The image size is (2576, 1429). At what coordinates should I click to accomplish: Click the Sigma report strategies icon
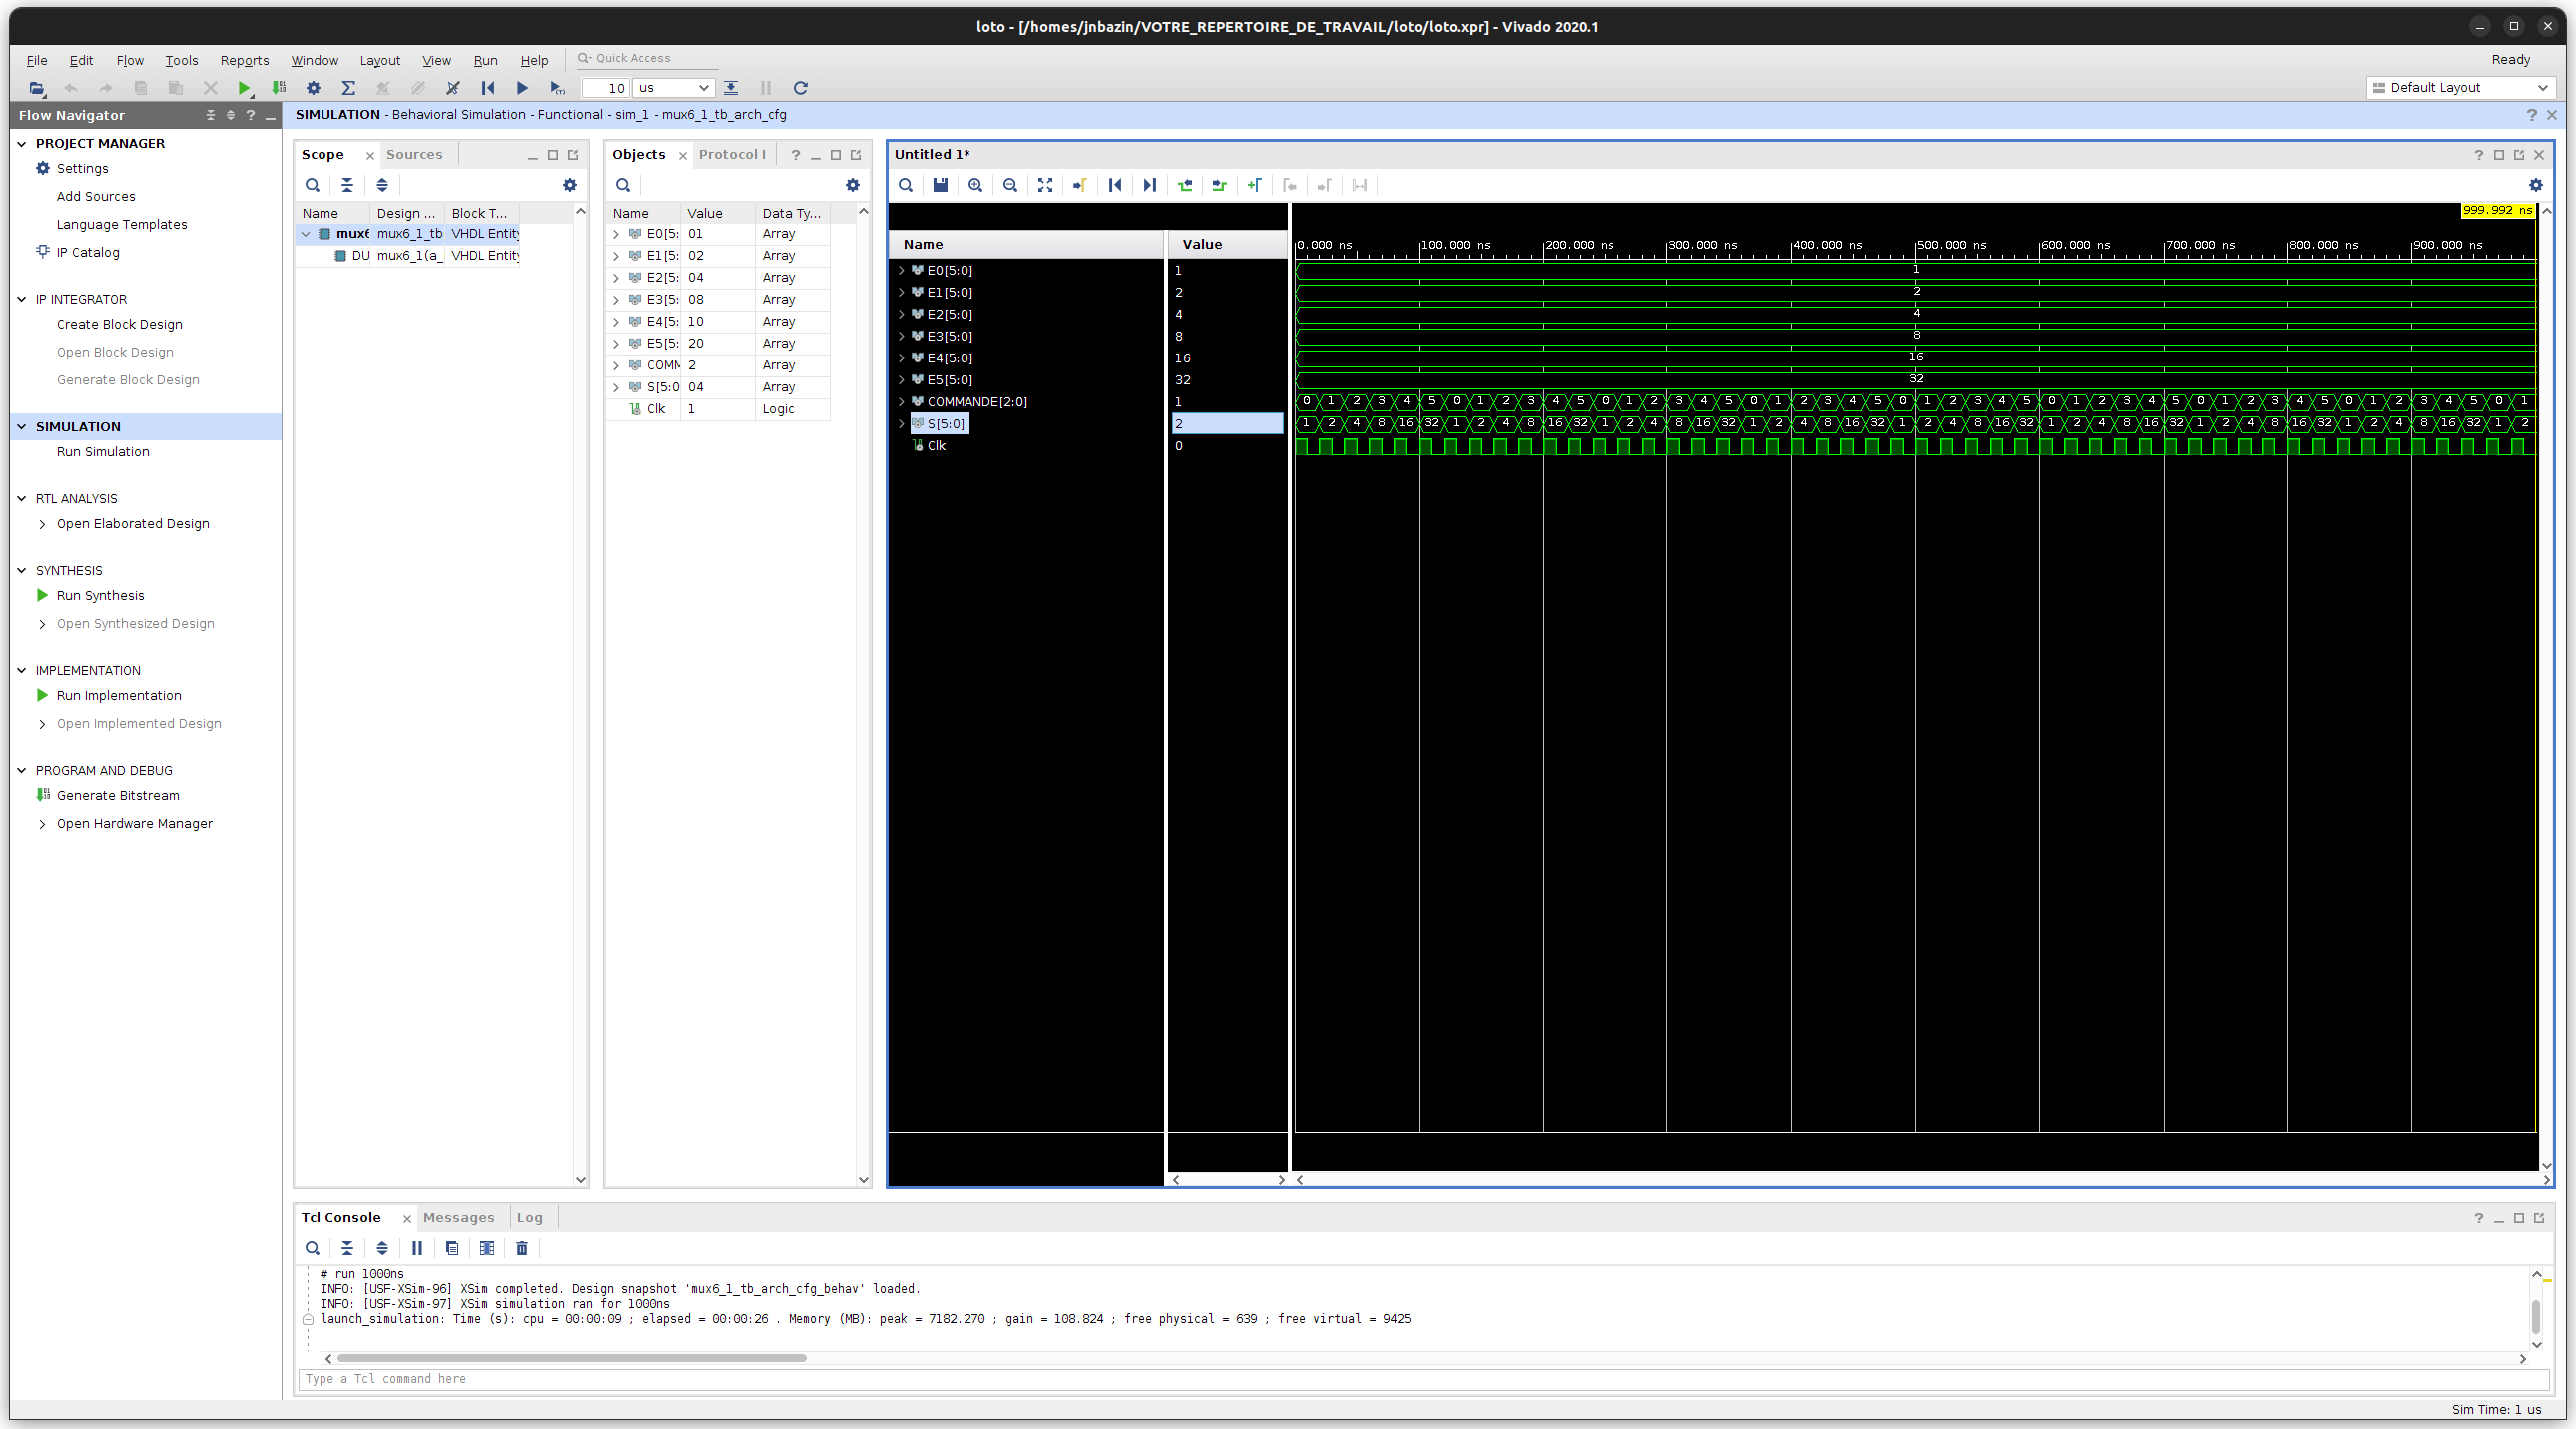[x=348, y=88]
